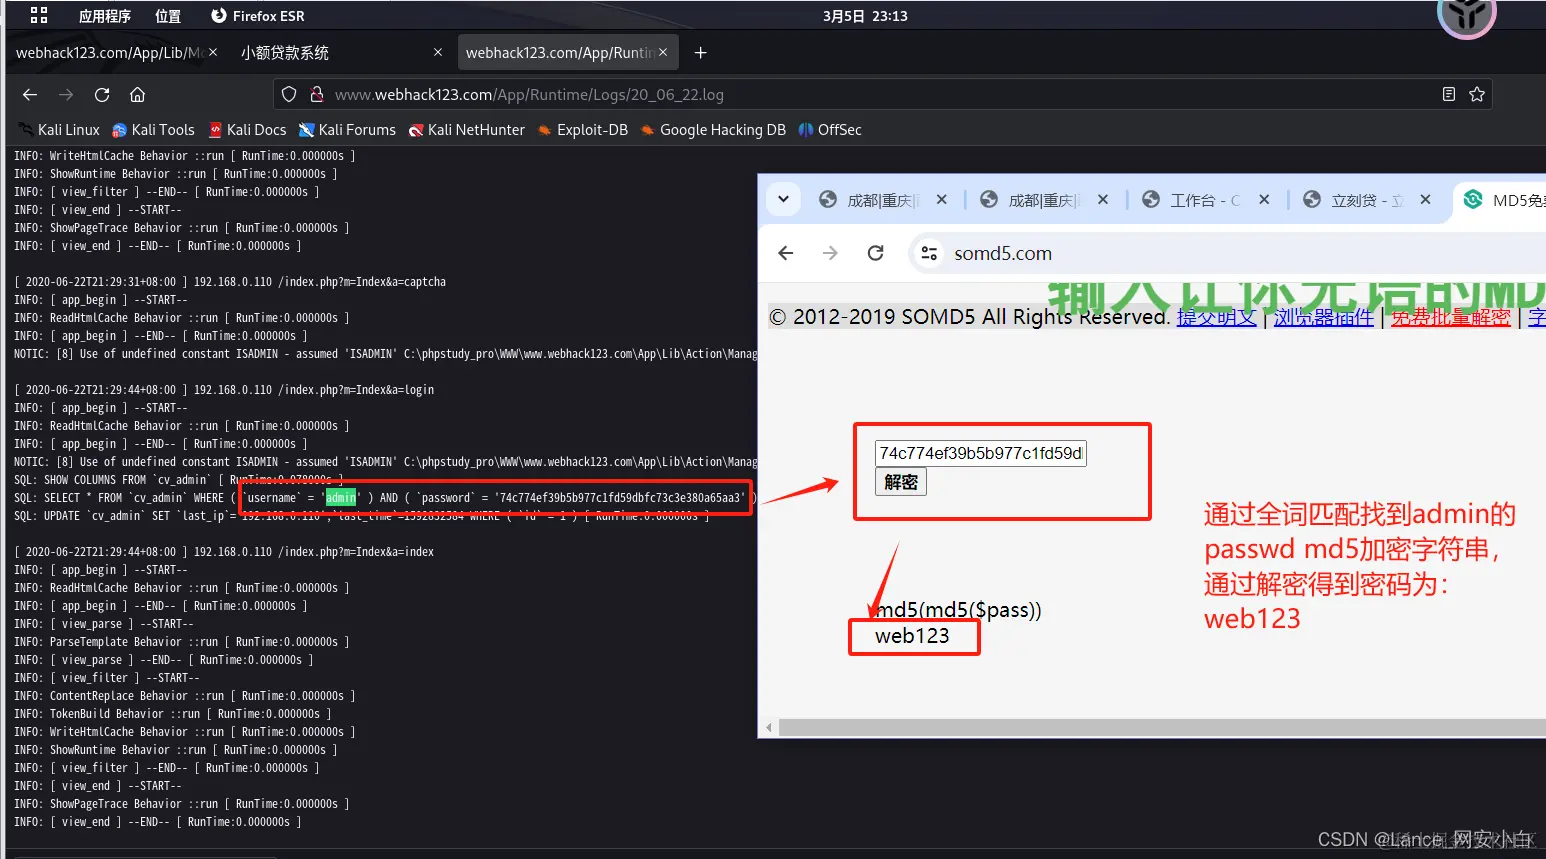Go forward in Chrome window

click(x=830, y=253)
